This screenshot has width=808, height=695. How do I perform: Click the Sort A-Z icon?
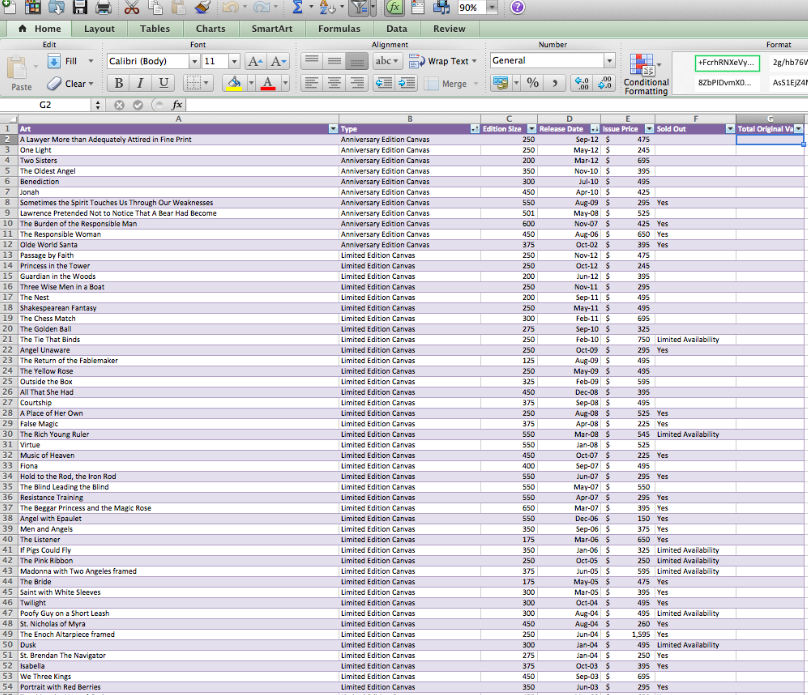click(325, 7)
